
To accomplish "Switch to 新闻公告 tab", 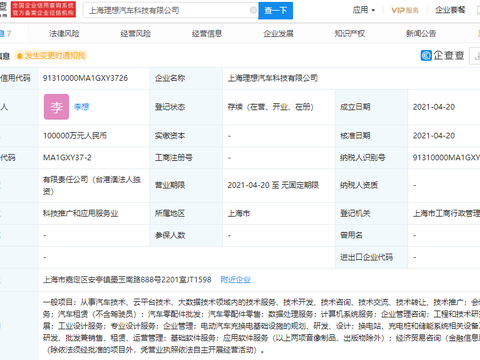I will 421,33.
